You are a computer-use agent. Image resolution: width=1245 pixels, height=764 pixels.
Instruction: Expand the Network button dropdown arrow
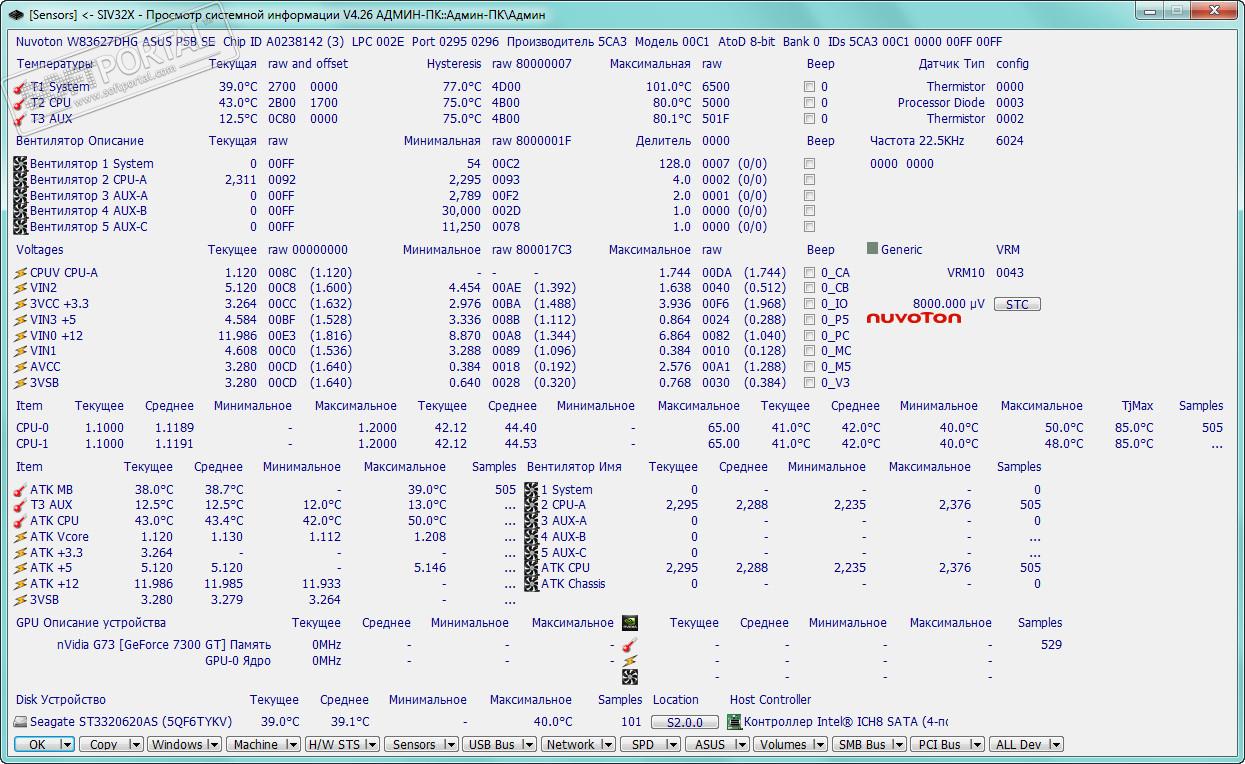tap(607, 745)
